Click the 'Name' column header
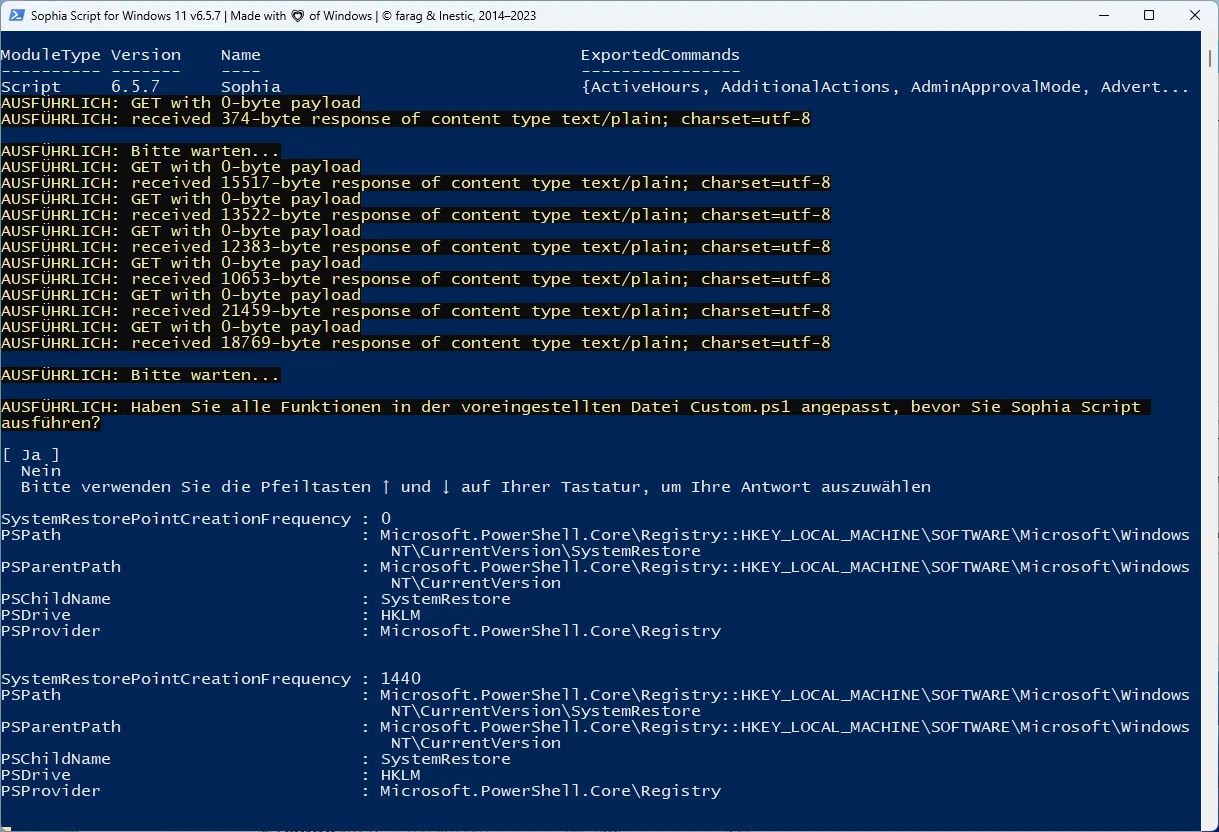Image resolution: width=1219 pixels, height=832 pixels. pos(241,55)
